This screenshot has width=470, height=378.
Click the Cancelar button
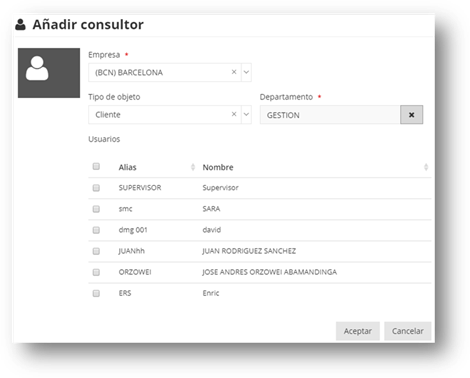(x=408, y=331)
